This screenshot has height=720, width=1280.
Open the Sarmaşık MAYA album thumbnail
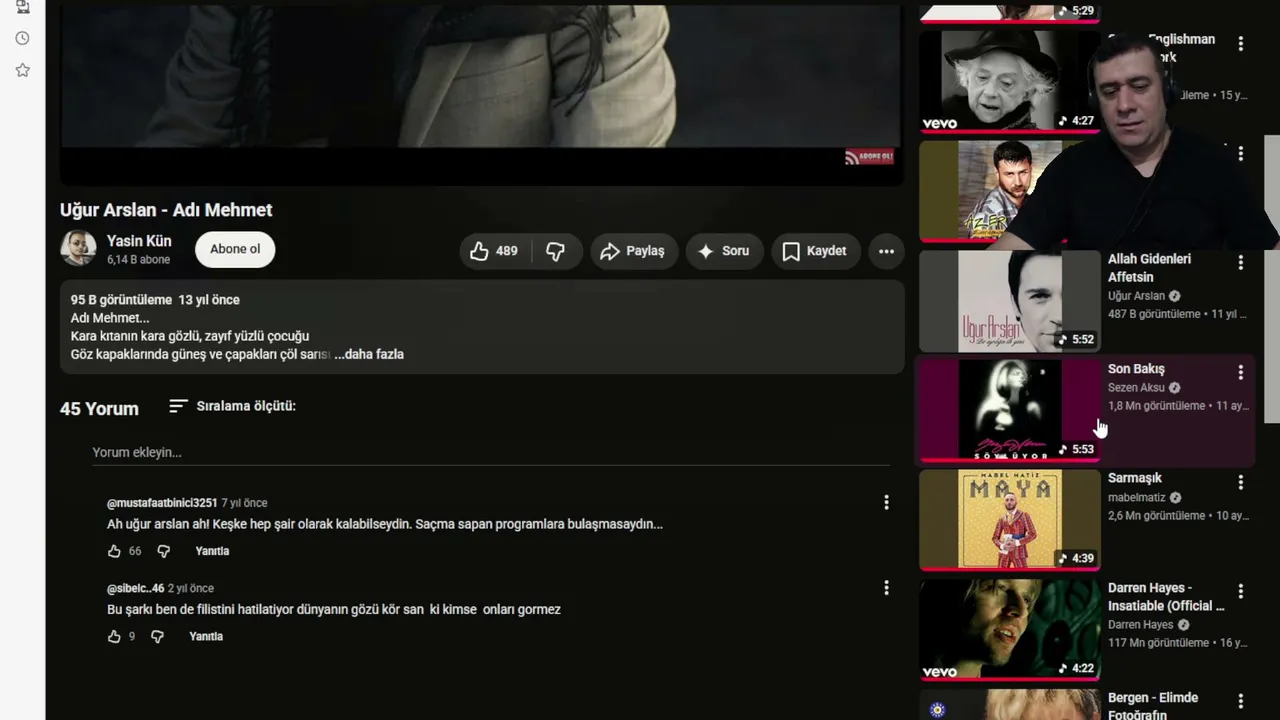[x=1009, y=519]
